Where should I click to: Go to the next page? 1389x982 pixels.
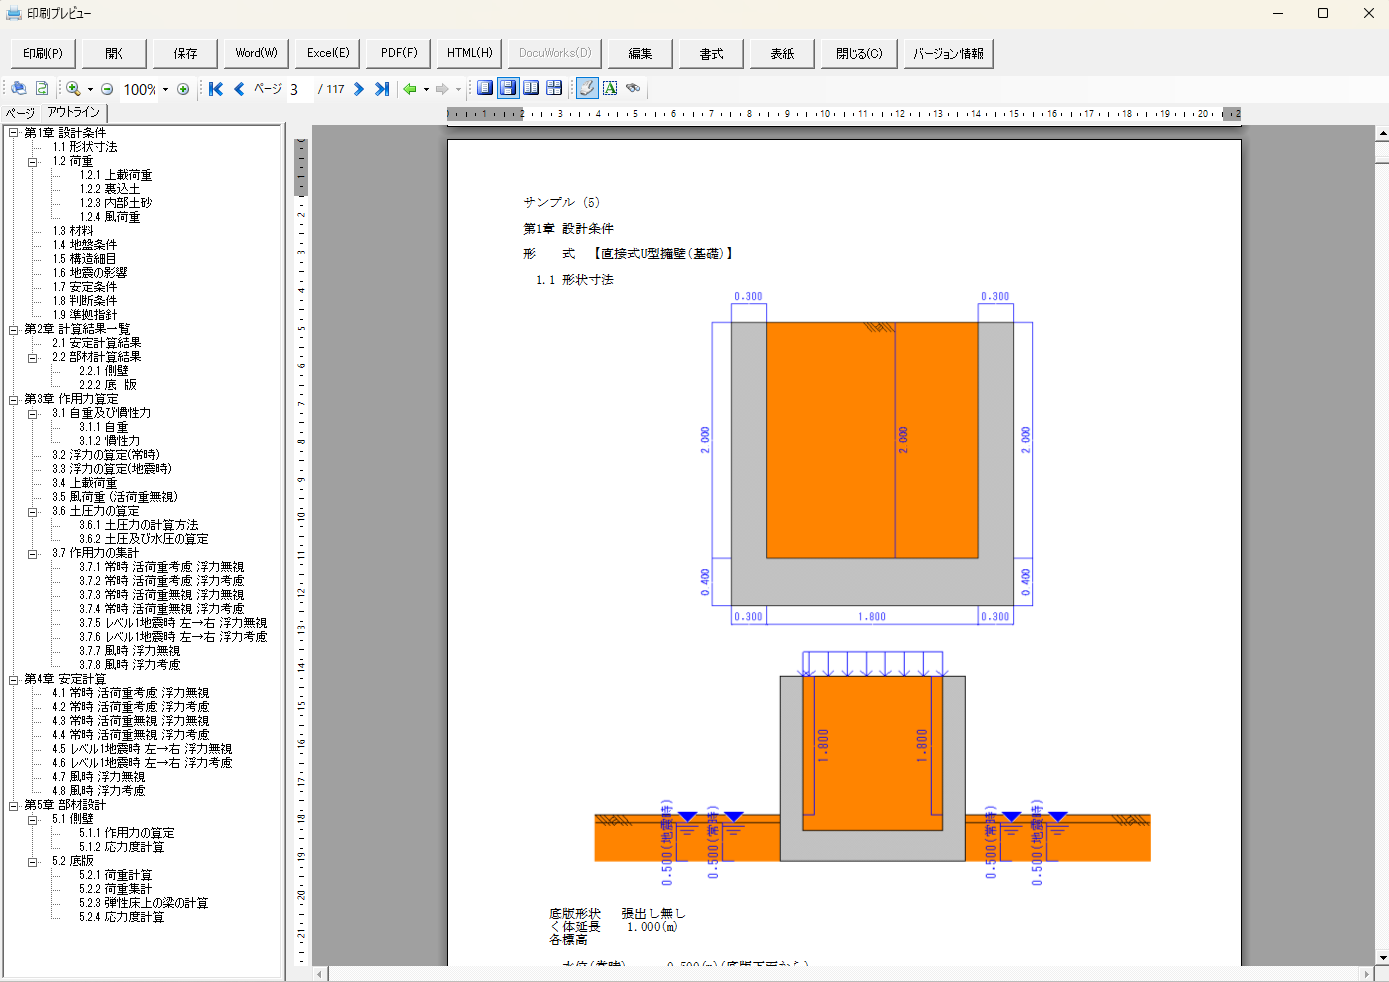tap(359, 89)
